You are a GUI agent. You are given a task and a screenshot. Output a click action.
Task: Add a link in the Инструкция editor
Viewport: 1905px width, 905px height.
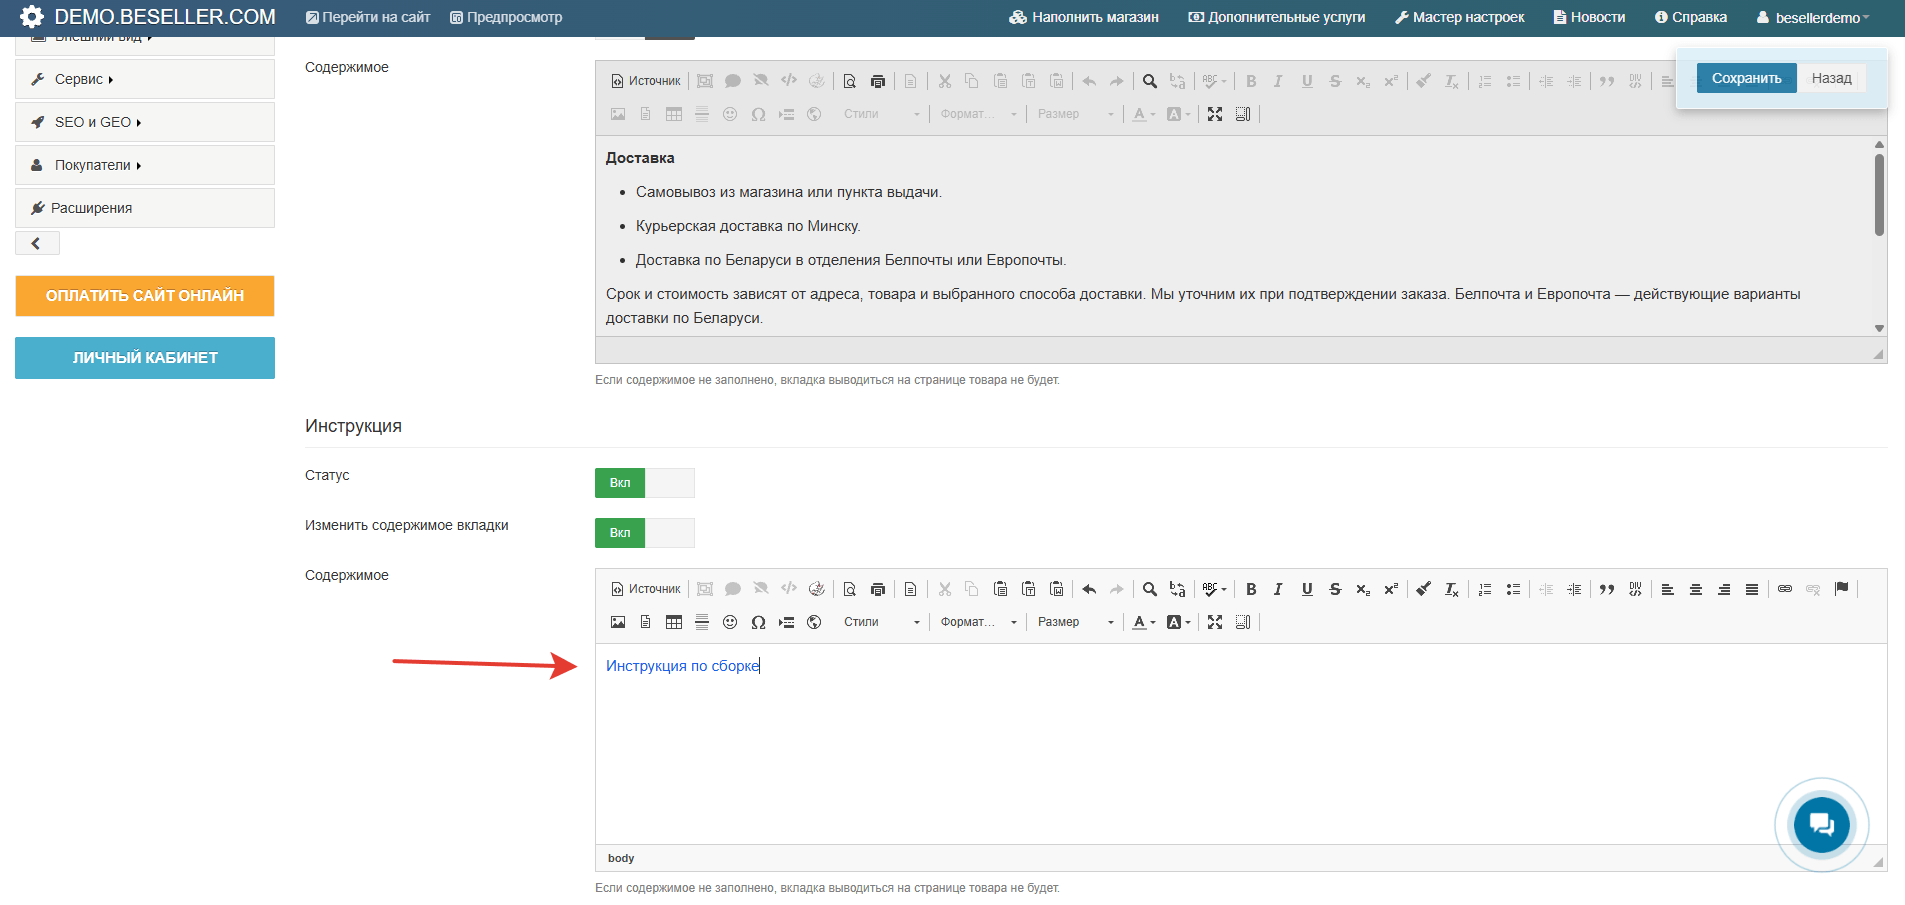click(x=1785, y=589)
